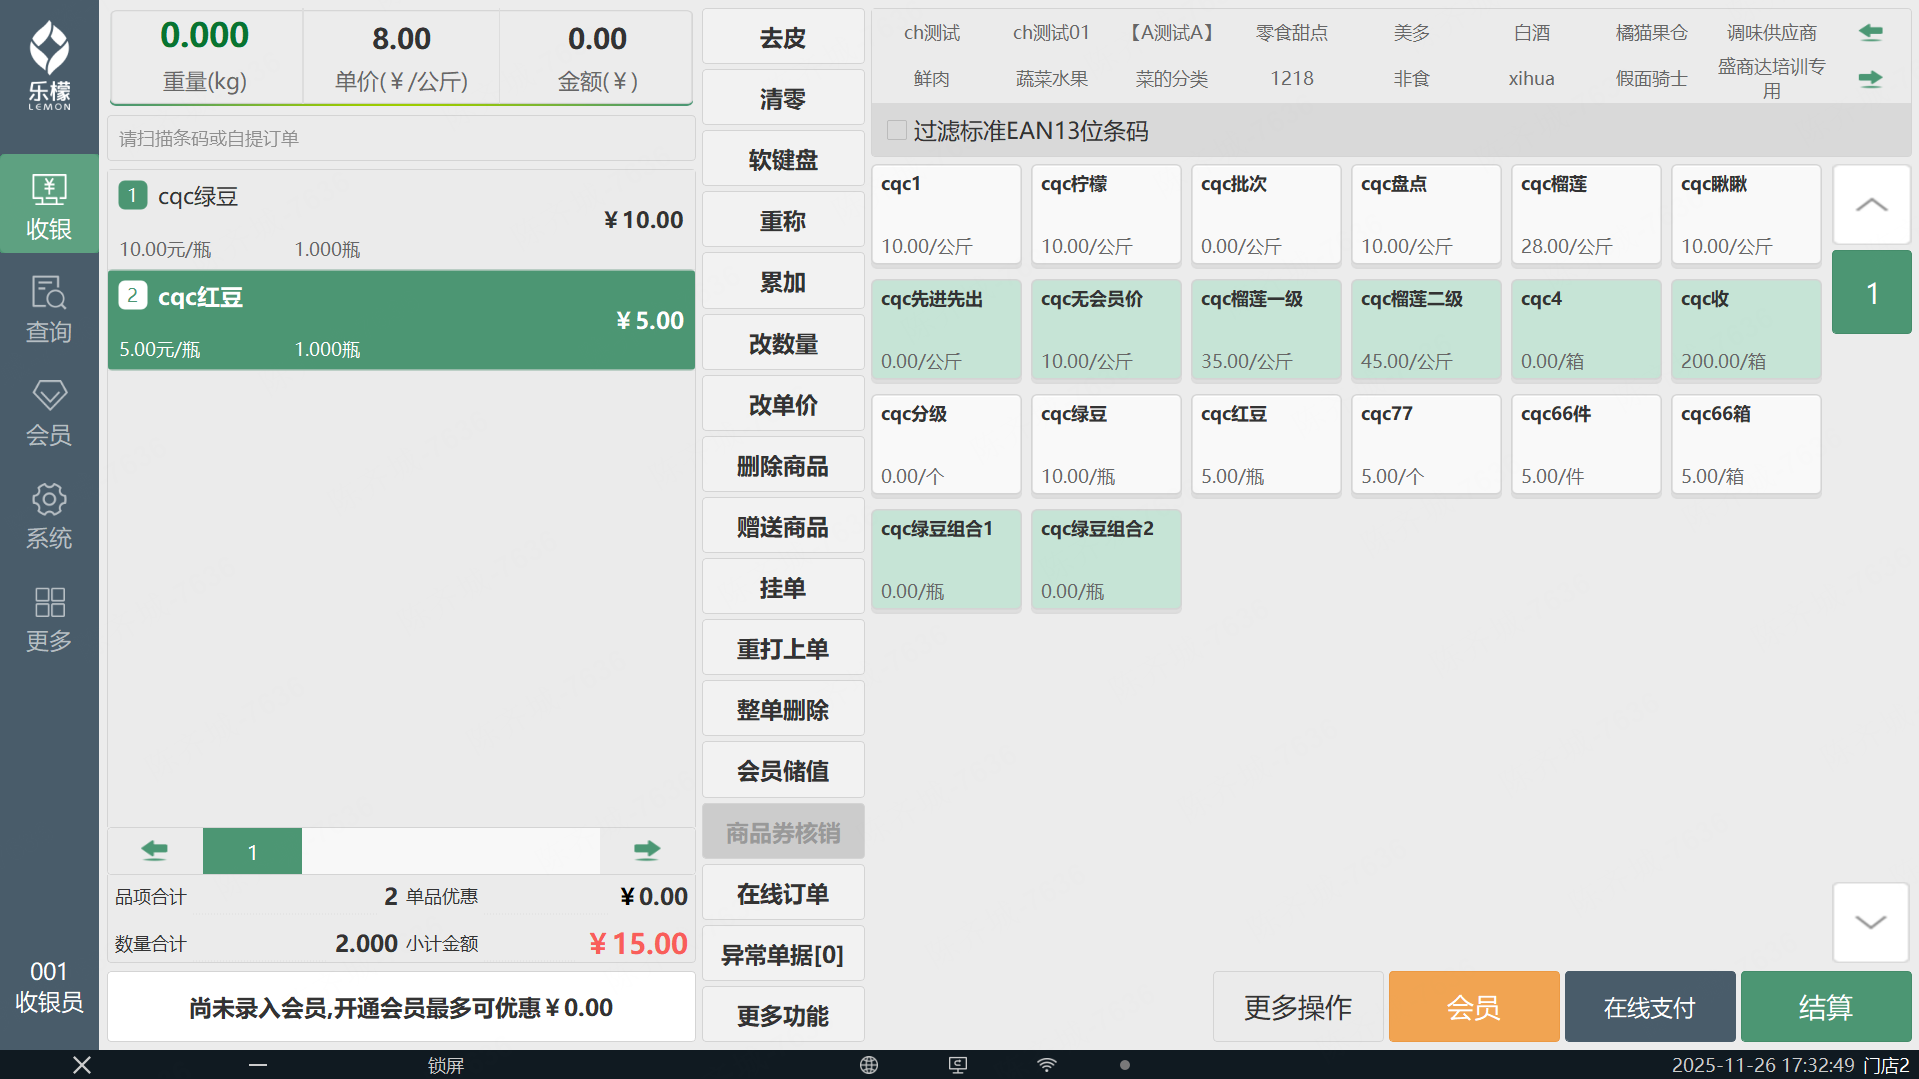The height and width of the screenshot is (1079, 1919).
Task: Select the 假面骑士 category tab
Action: tap(1652, 78)
